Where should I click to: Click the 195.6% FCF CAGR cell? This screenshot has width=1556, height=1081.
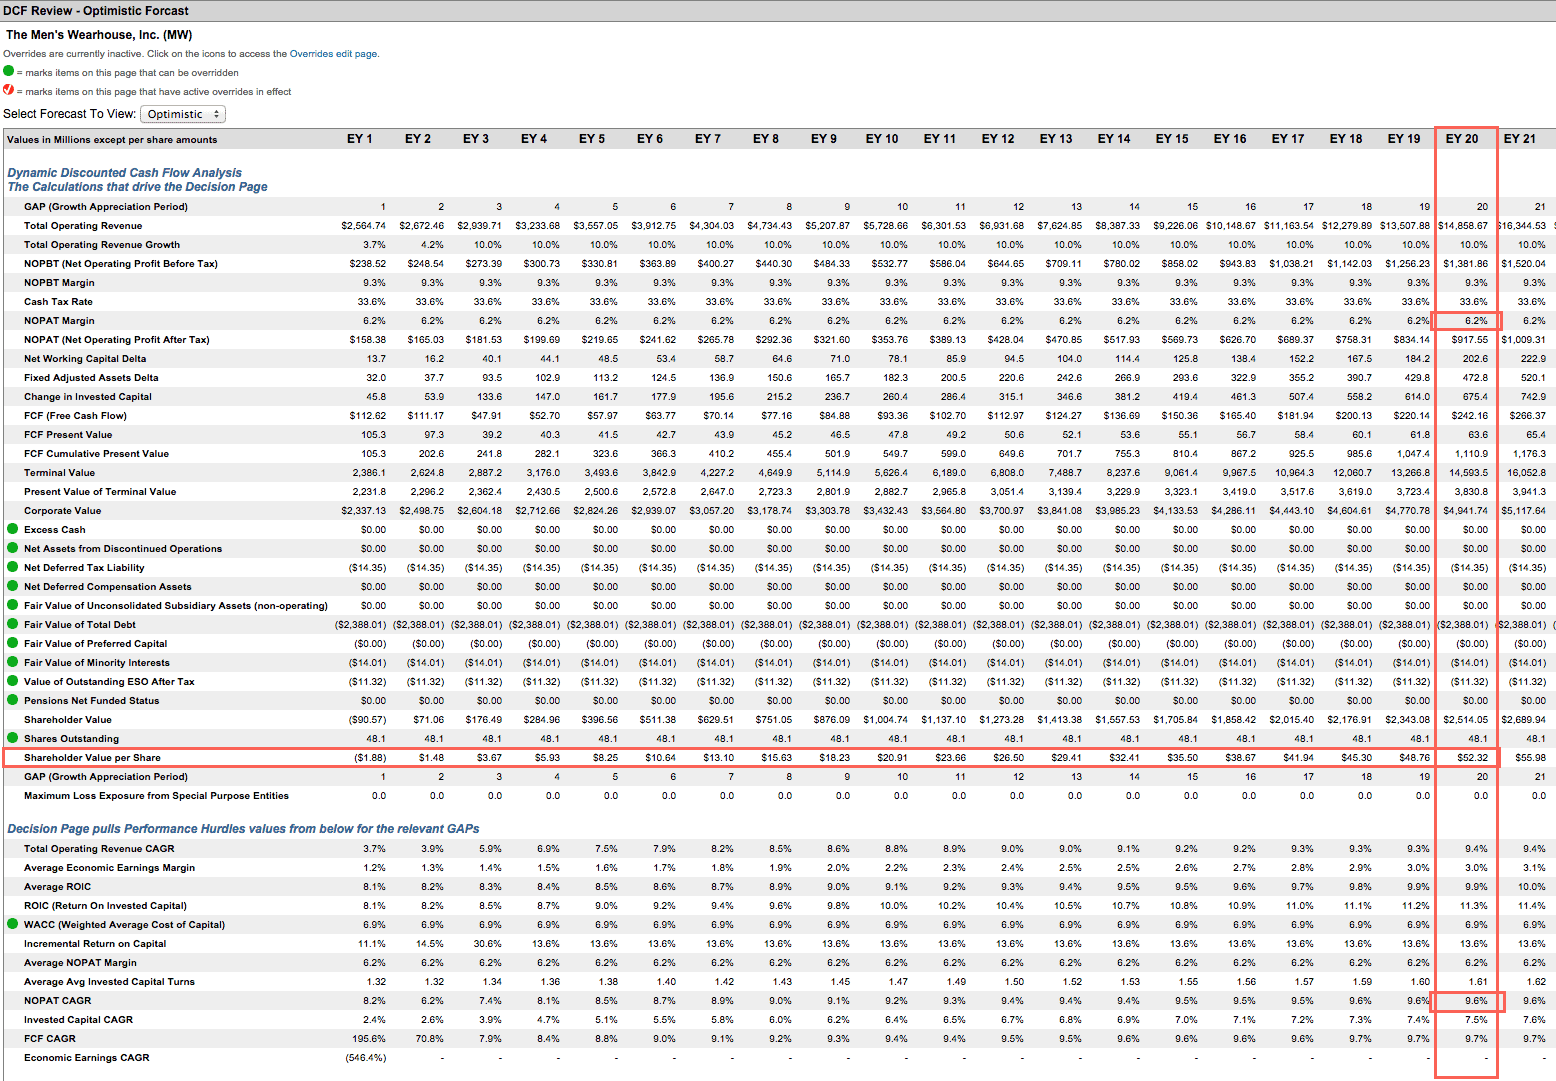pyautogui.click(x=370, y=1039)
